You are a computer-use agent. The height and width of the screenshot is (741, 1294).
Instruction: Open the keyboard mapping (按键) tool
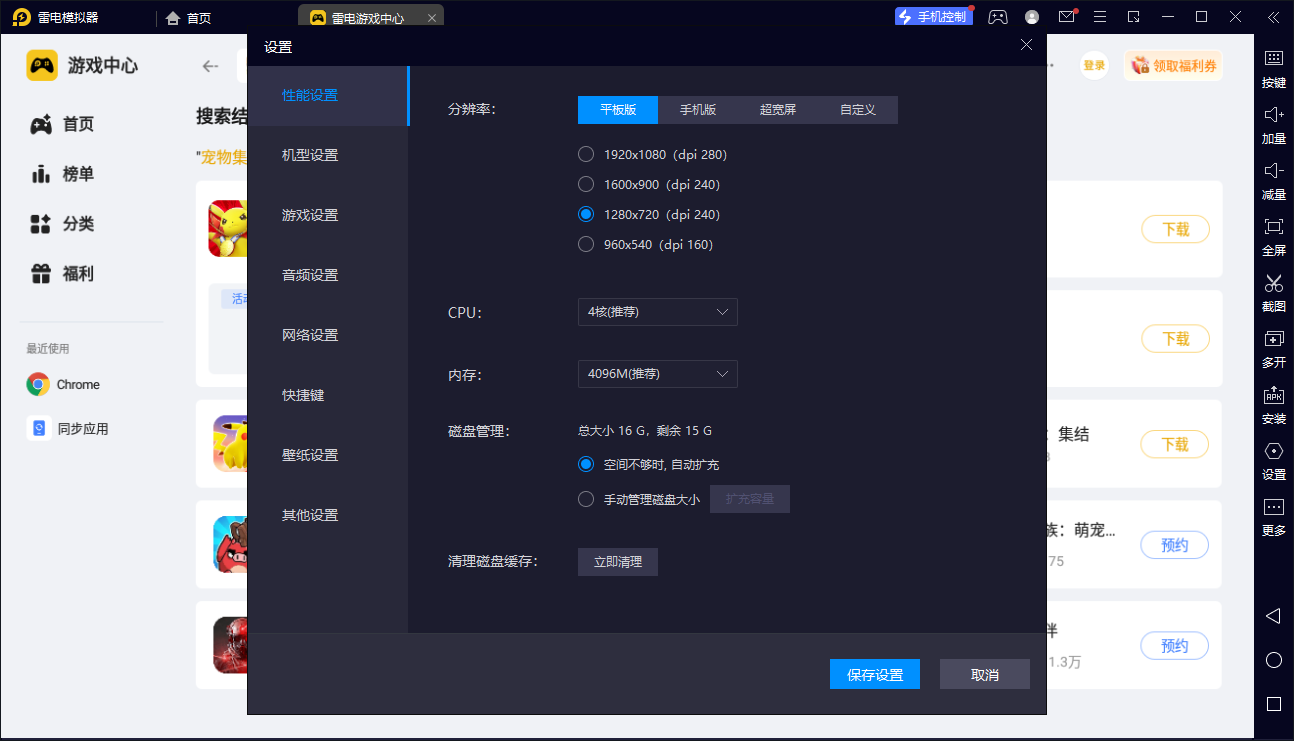pyautogui.click(x=1272, y=71)
